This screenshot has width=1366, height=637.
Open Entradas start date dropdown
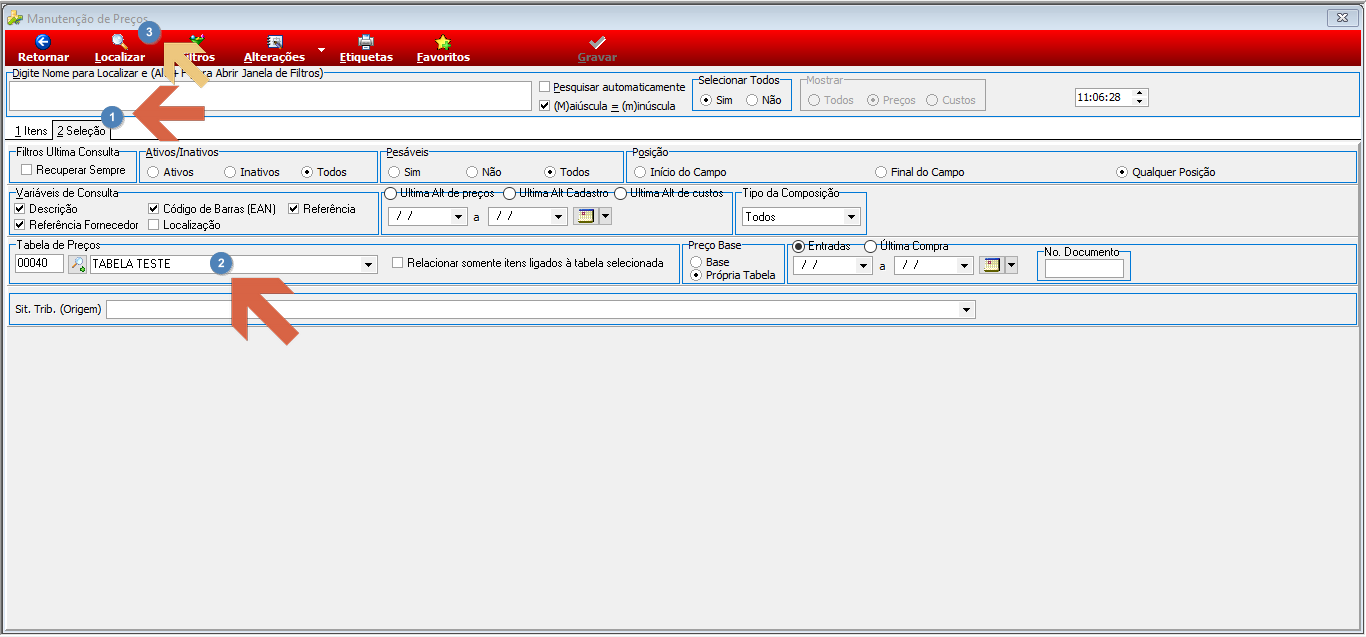pos(864,265)
